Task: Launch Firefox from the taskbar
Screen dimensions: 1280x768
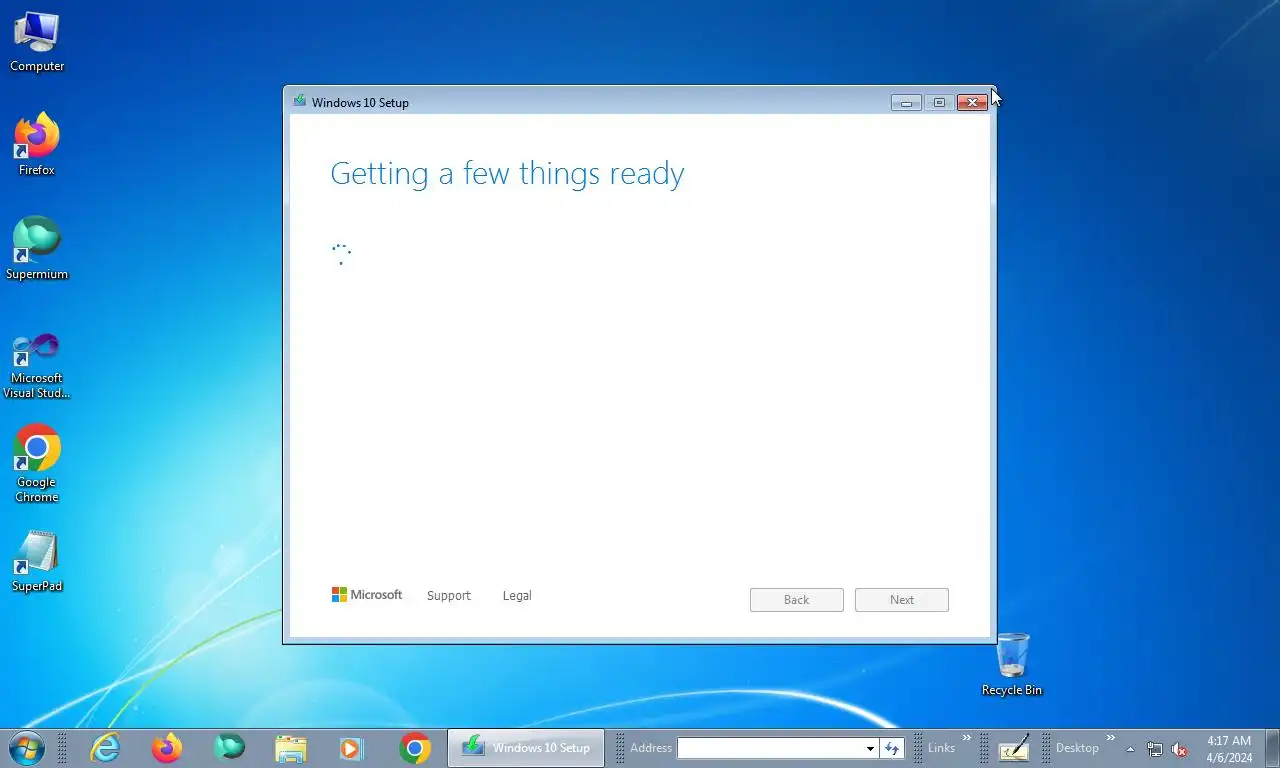Action: click(x=167, y=748)
